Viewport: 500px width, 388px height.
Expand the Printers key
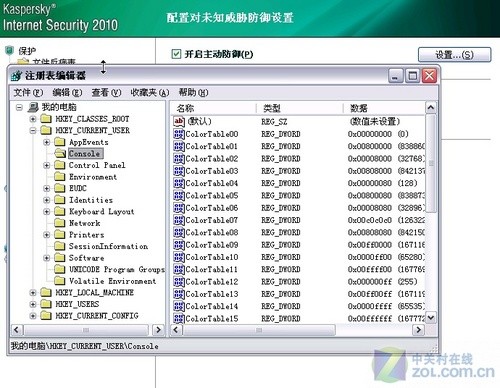(x=47, y=235)
